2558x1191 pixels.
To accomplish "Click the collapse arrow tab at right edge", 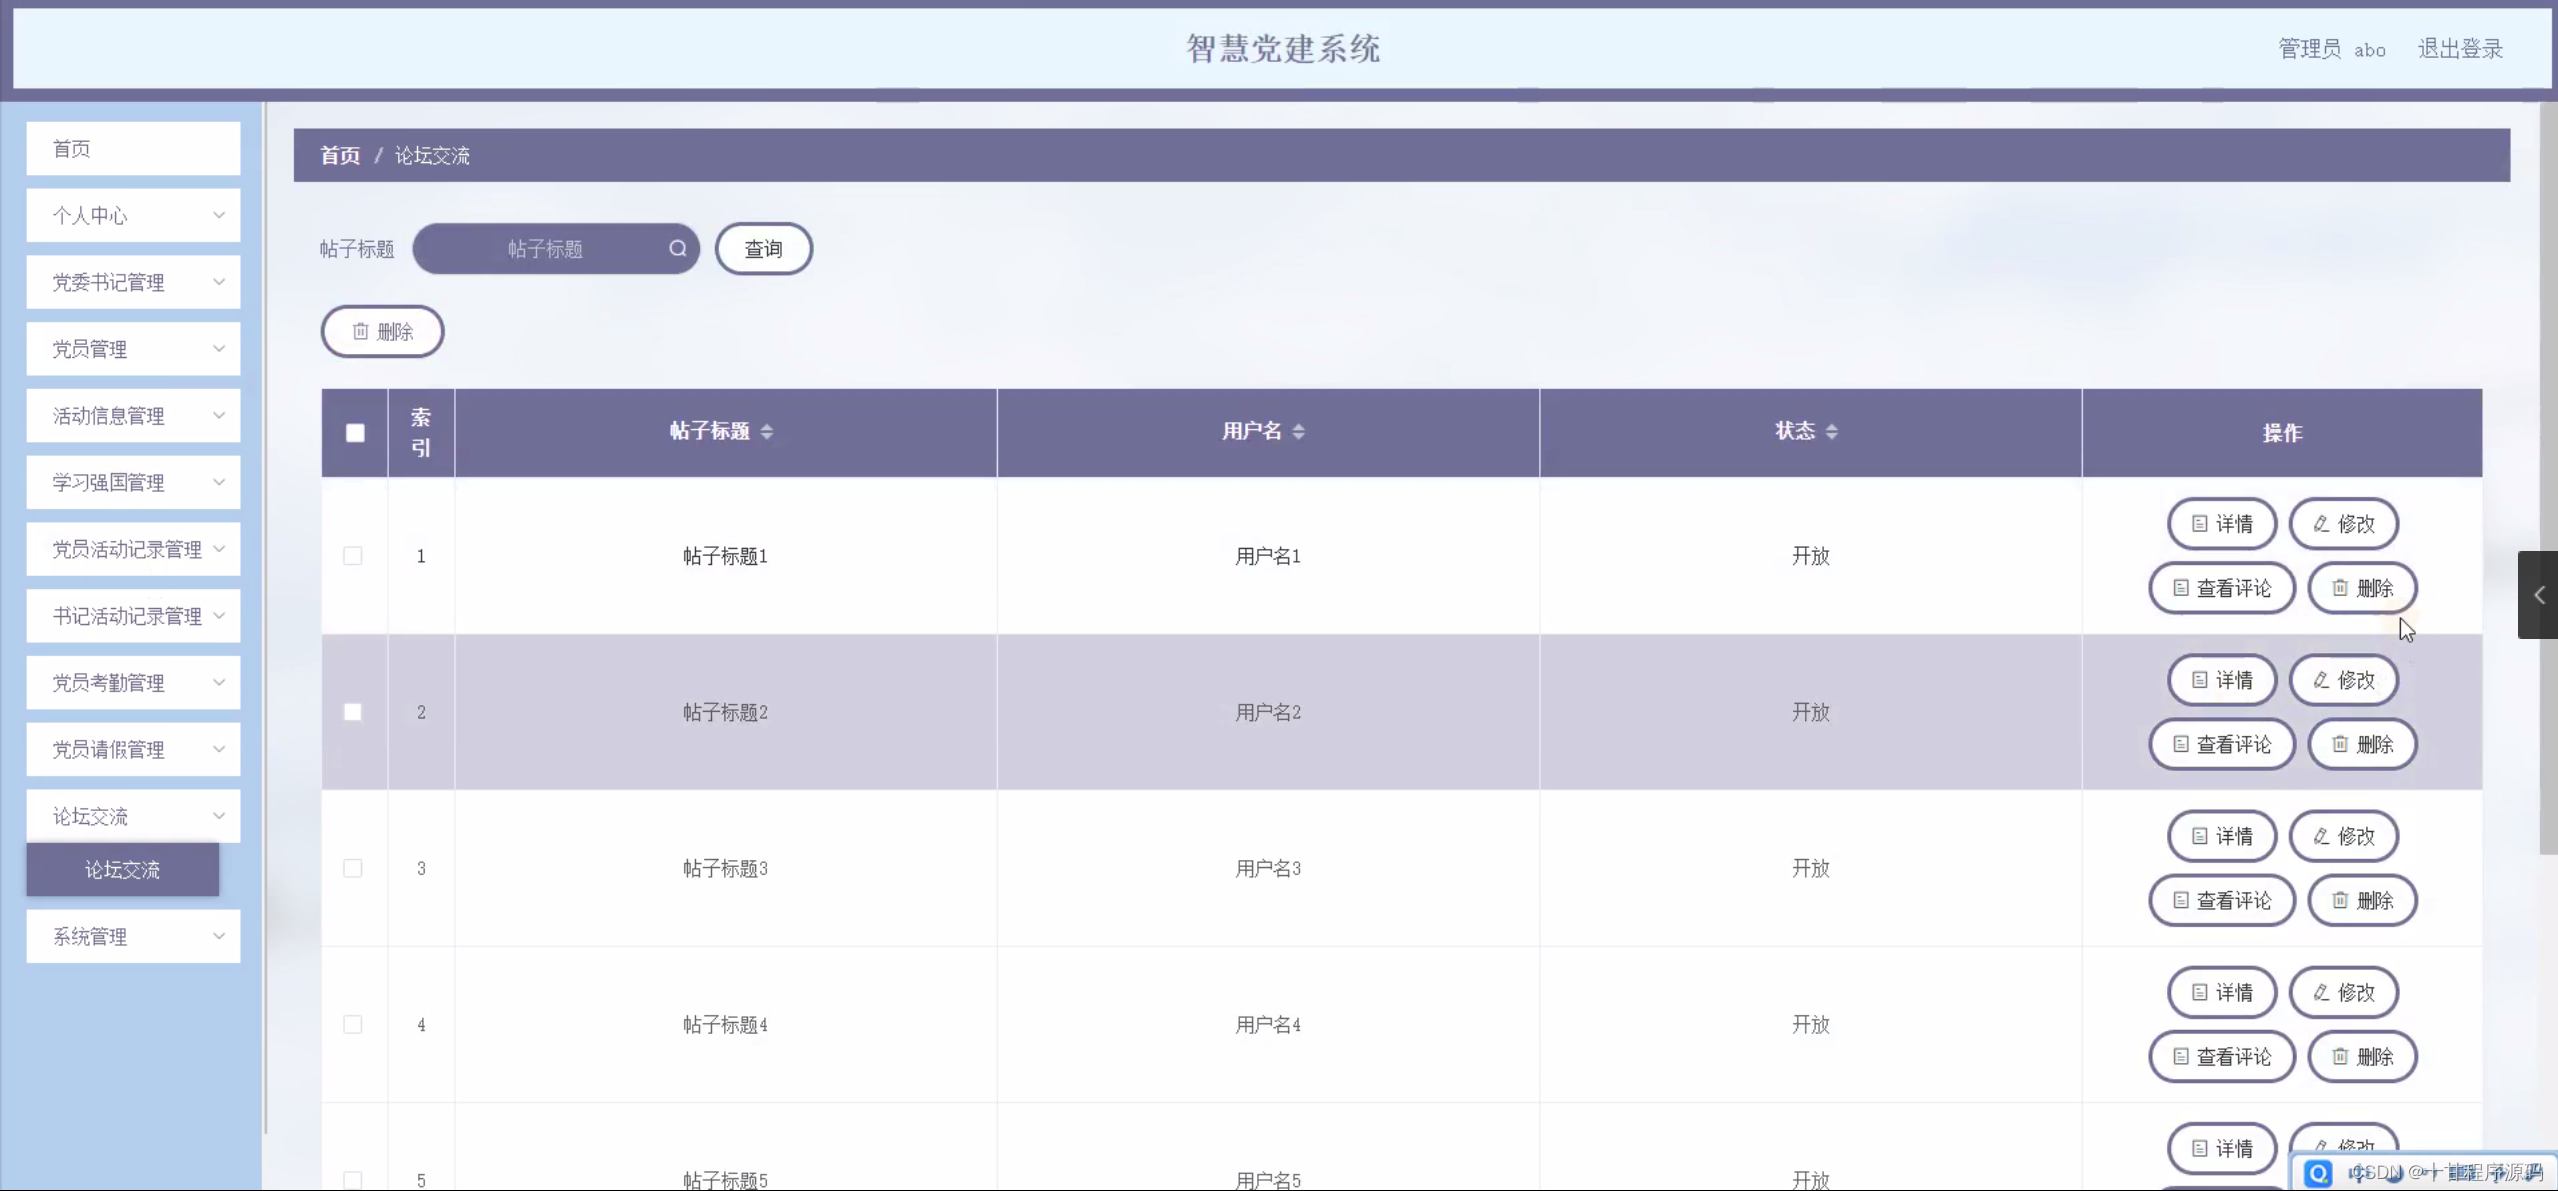I will [x=2538, y=595].
